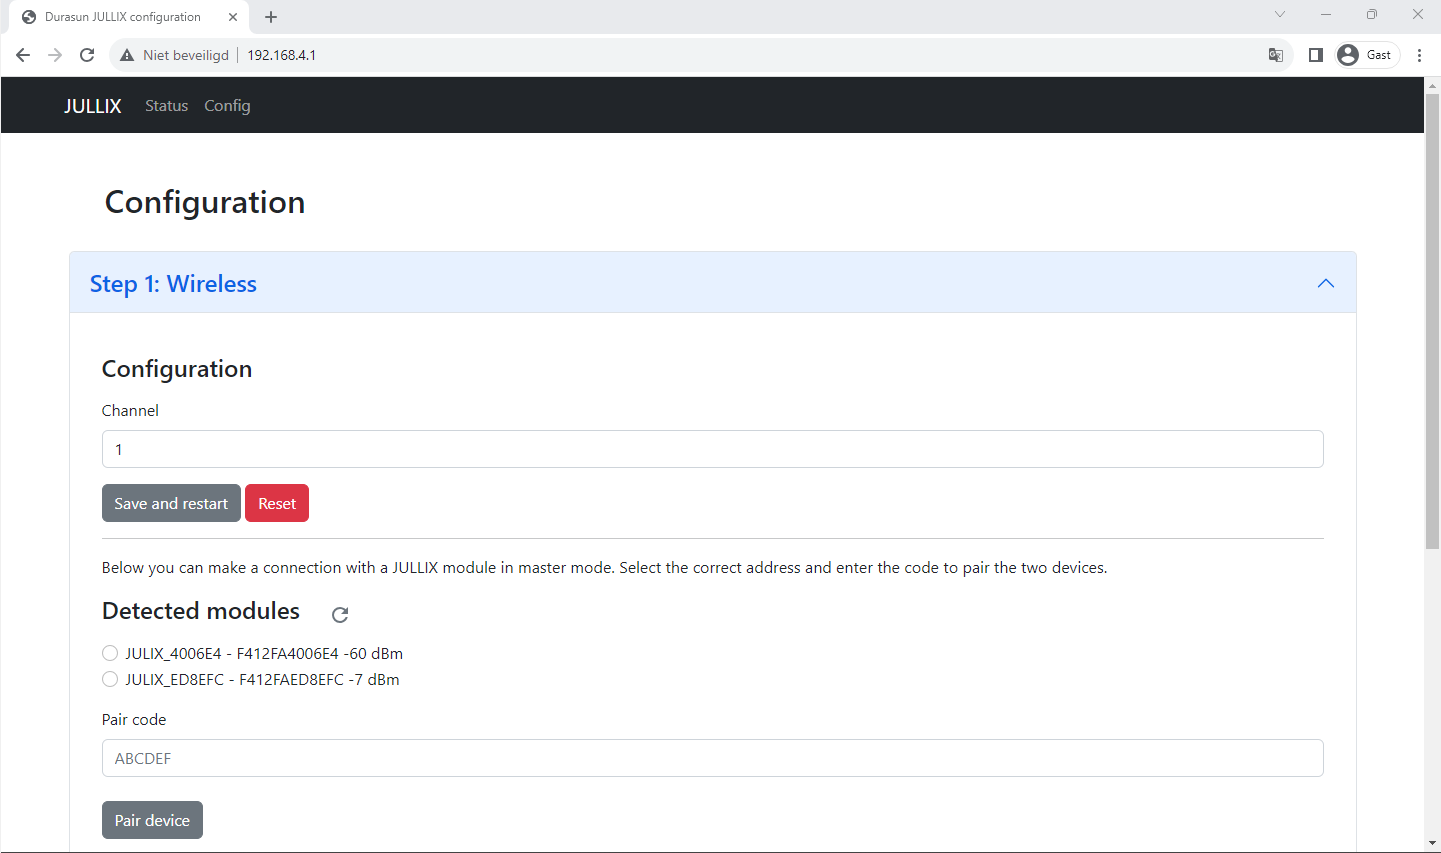This screenshot has width=1441, height=853.
Task: Refresh the Detected modules list
Action: click(x=340, y=614)
